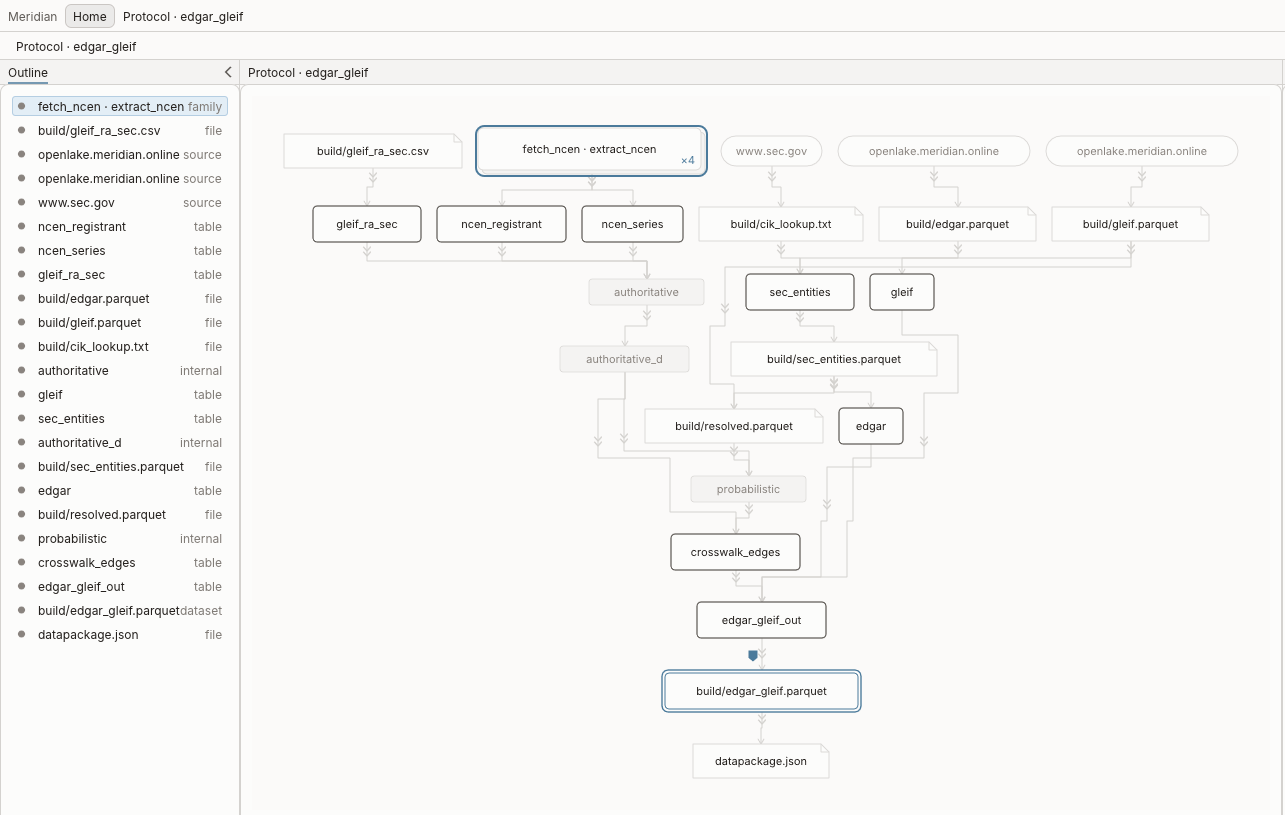Select build/resolved.parquet in outline

120,515
